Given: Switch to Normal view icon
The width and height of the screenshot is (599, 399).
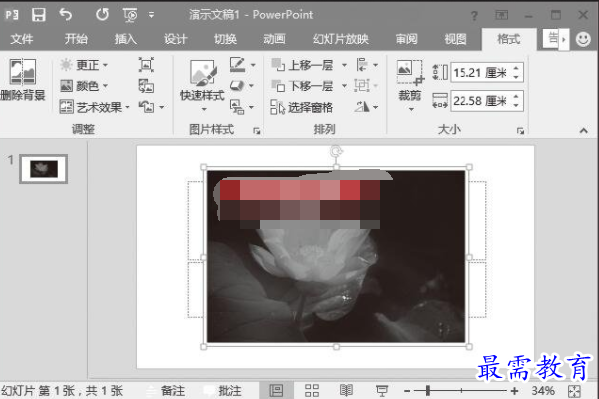Looking at the screenshot, I should [276, 391].
